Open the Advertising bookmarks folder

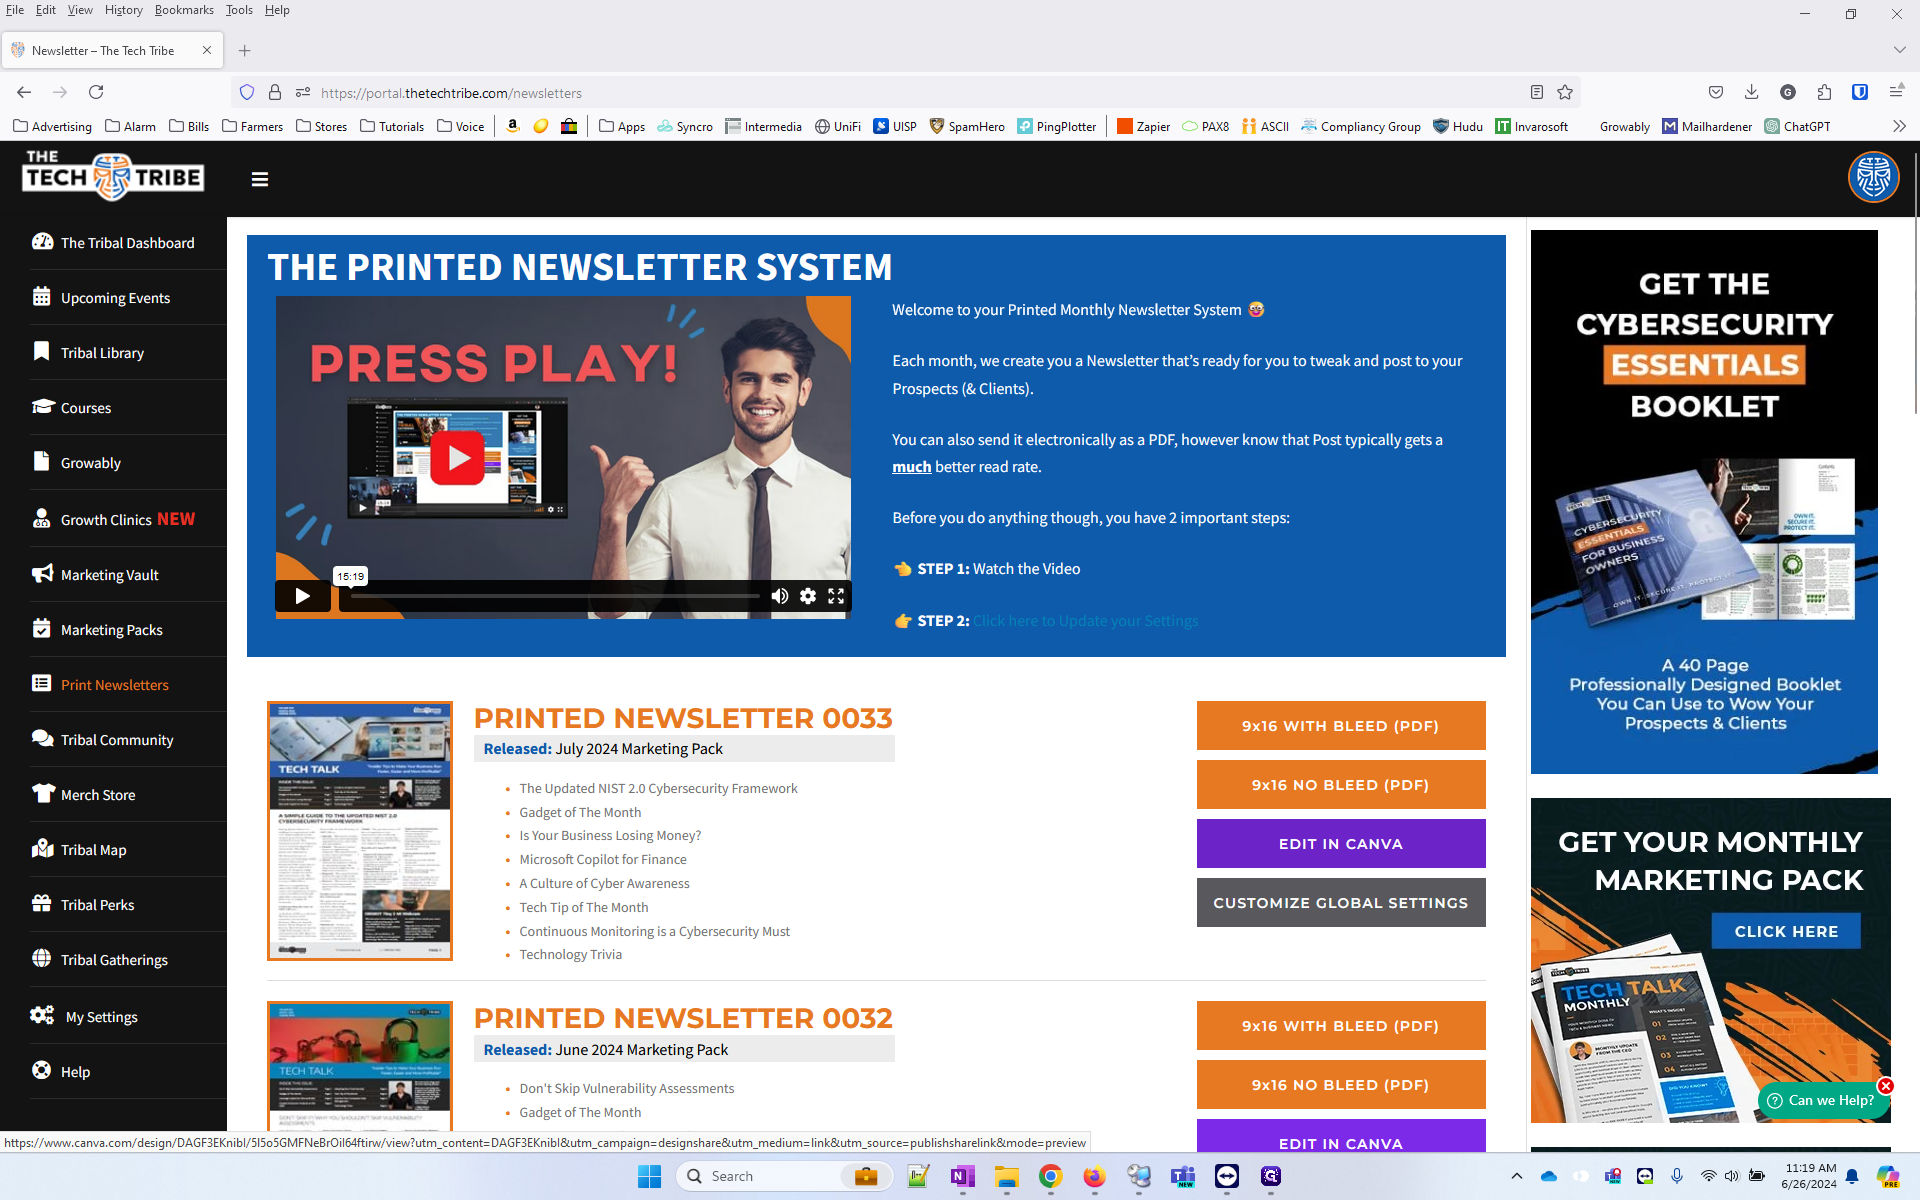tap(52, 126)
